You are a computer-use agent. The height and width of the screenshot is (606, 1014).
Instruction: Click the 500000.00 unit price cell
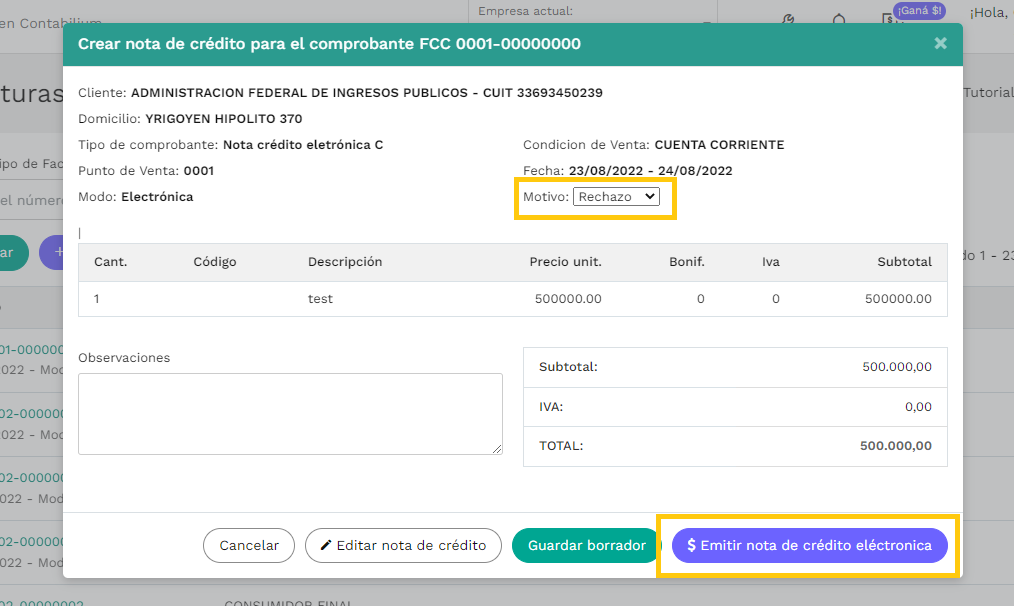[x=568, y=299]
